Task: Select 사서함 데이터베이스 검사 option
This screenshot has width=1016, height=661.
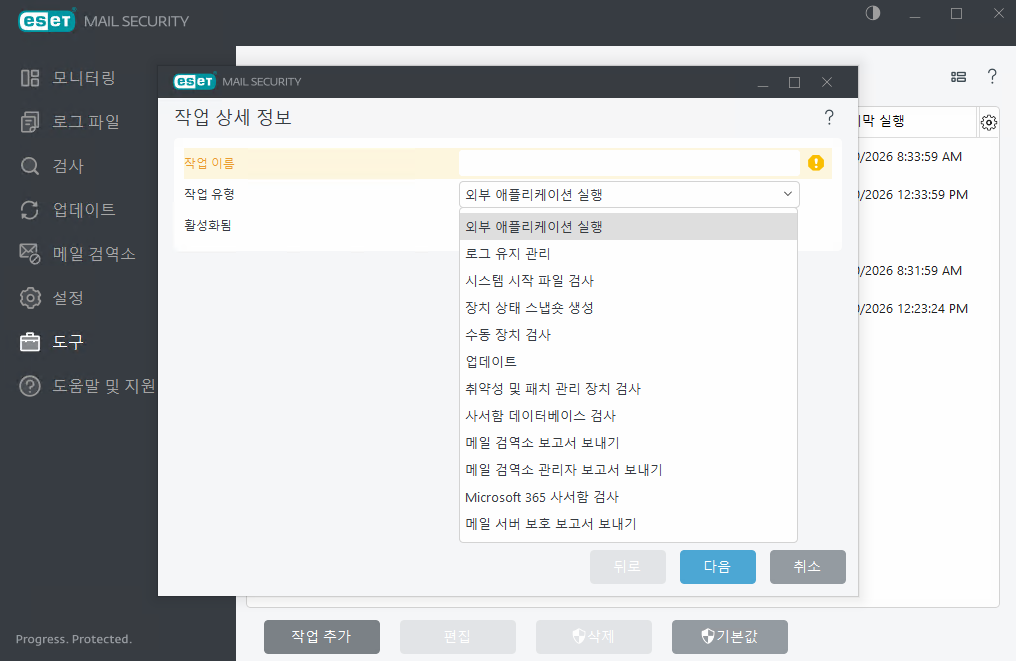Action: 628,416
